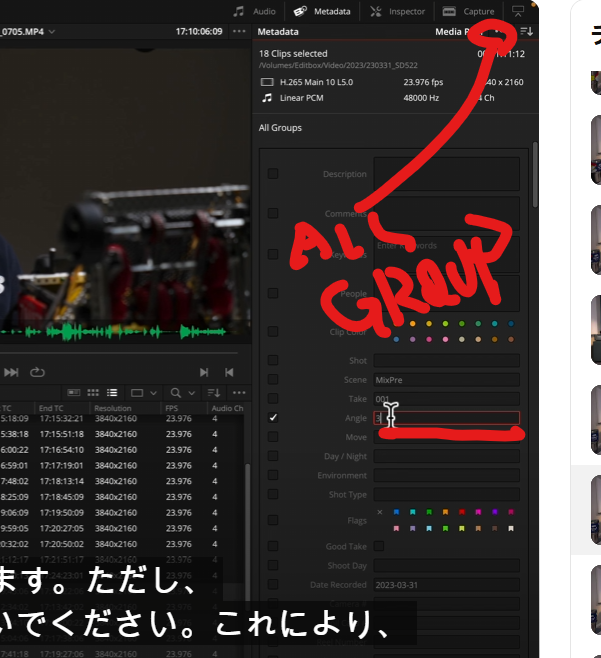This screenshot has height=658, width=601.
Task: Tick the Clip Color checkbox
Action: pyautogui.click(x=273, y=332)
